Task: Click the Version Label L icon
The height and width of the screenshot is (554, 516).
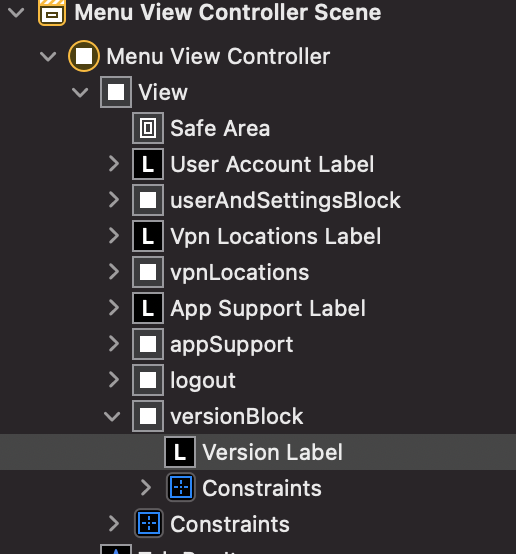Action: pyautogui.click(x=180, y=452)
